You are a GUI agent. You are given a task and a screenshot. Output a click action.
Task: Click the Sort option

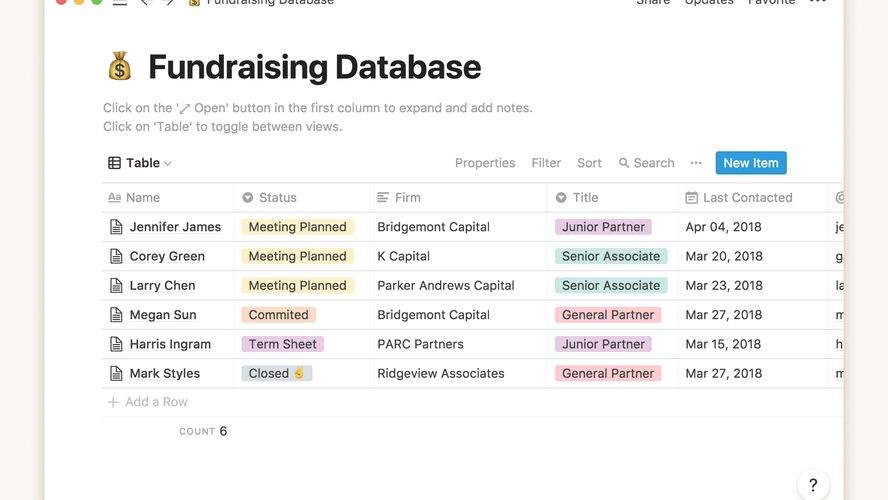tap(589, 163)
